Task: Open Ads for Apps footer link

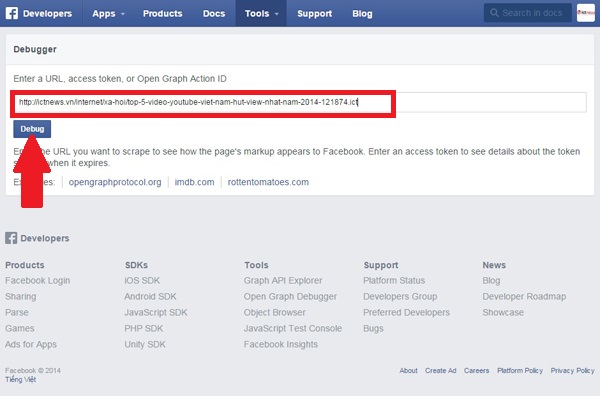Action: [x=31, y=344]
